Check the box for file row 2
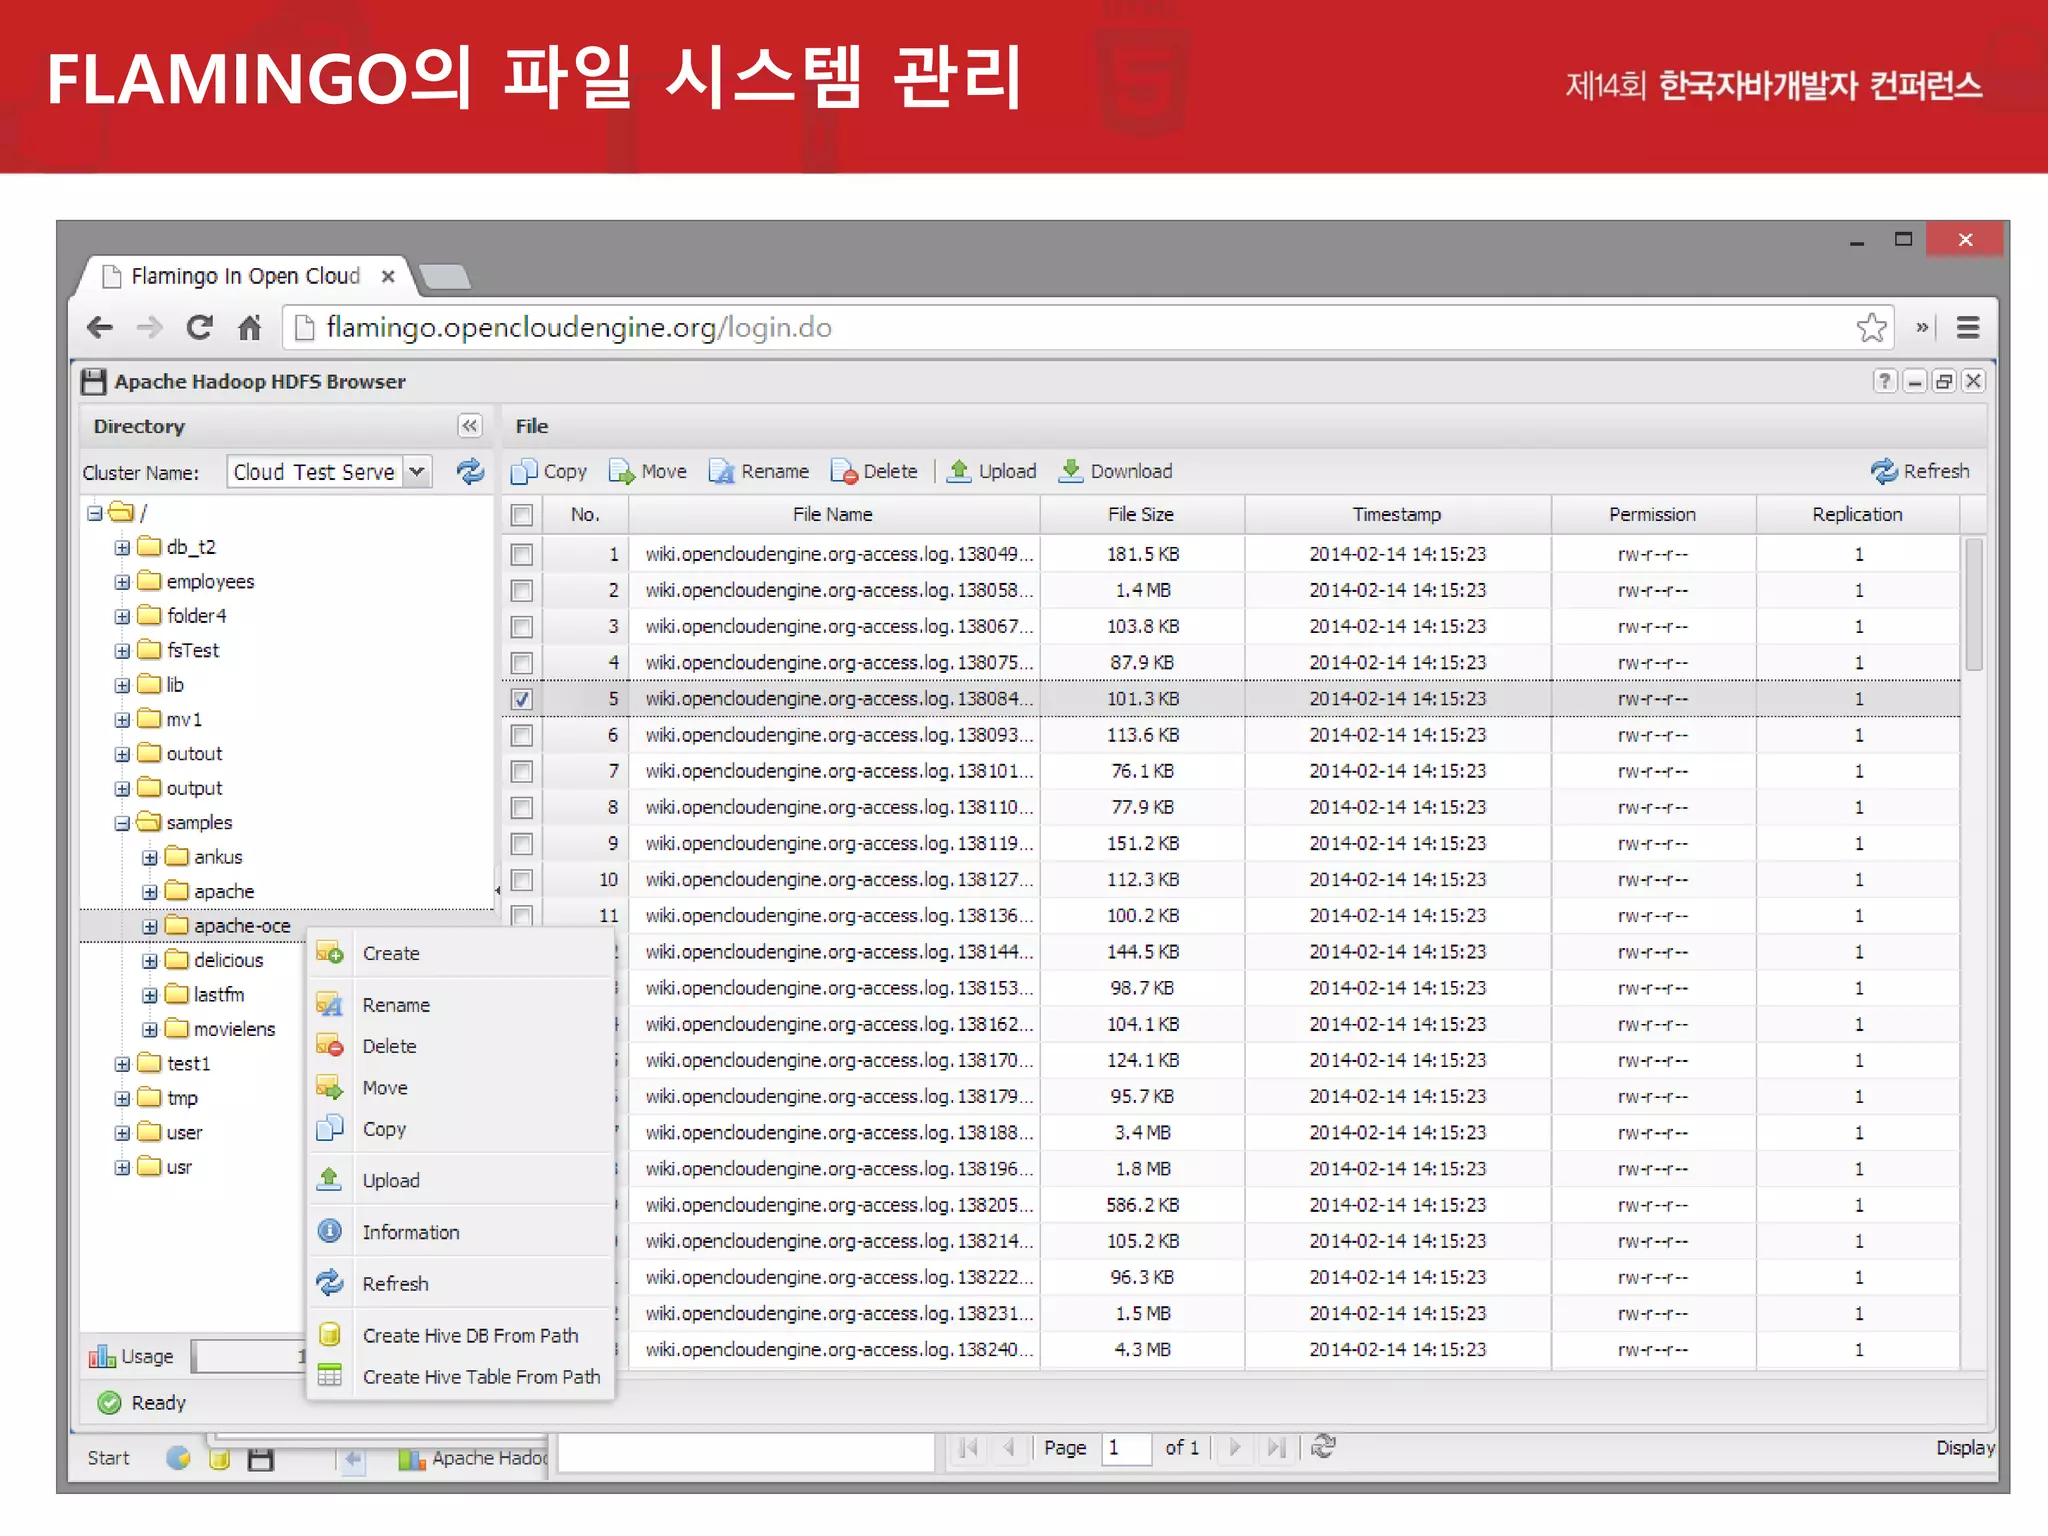The width and height of the screenshot is (2048, 1536). point(522,590)
